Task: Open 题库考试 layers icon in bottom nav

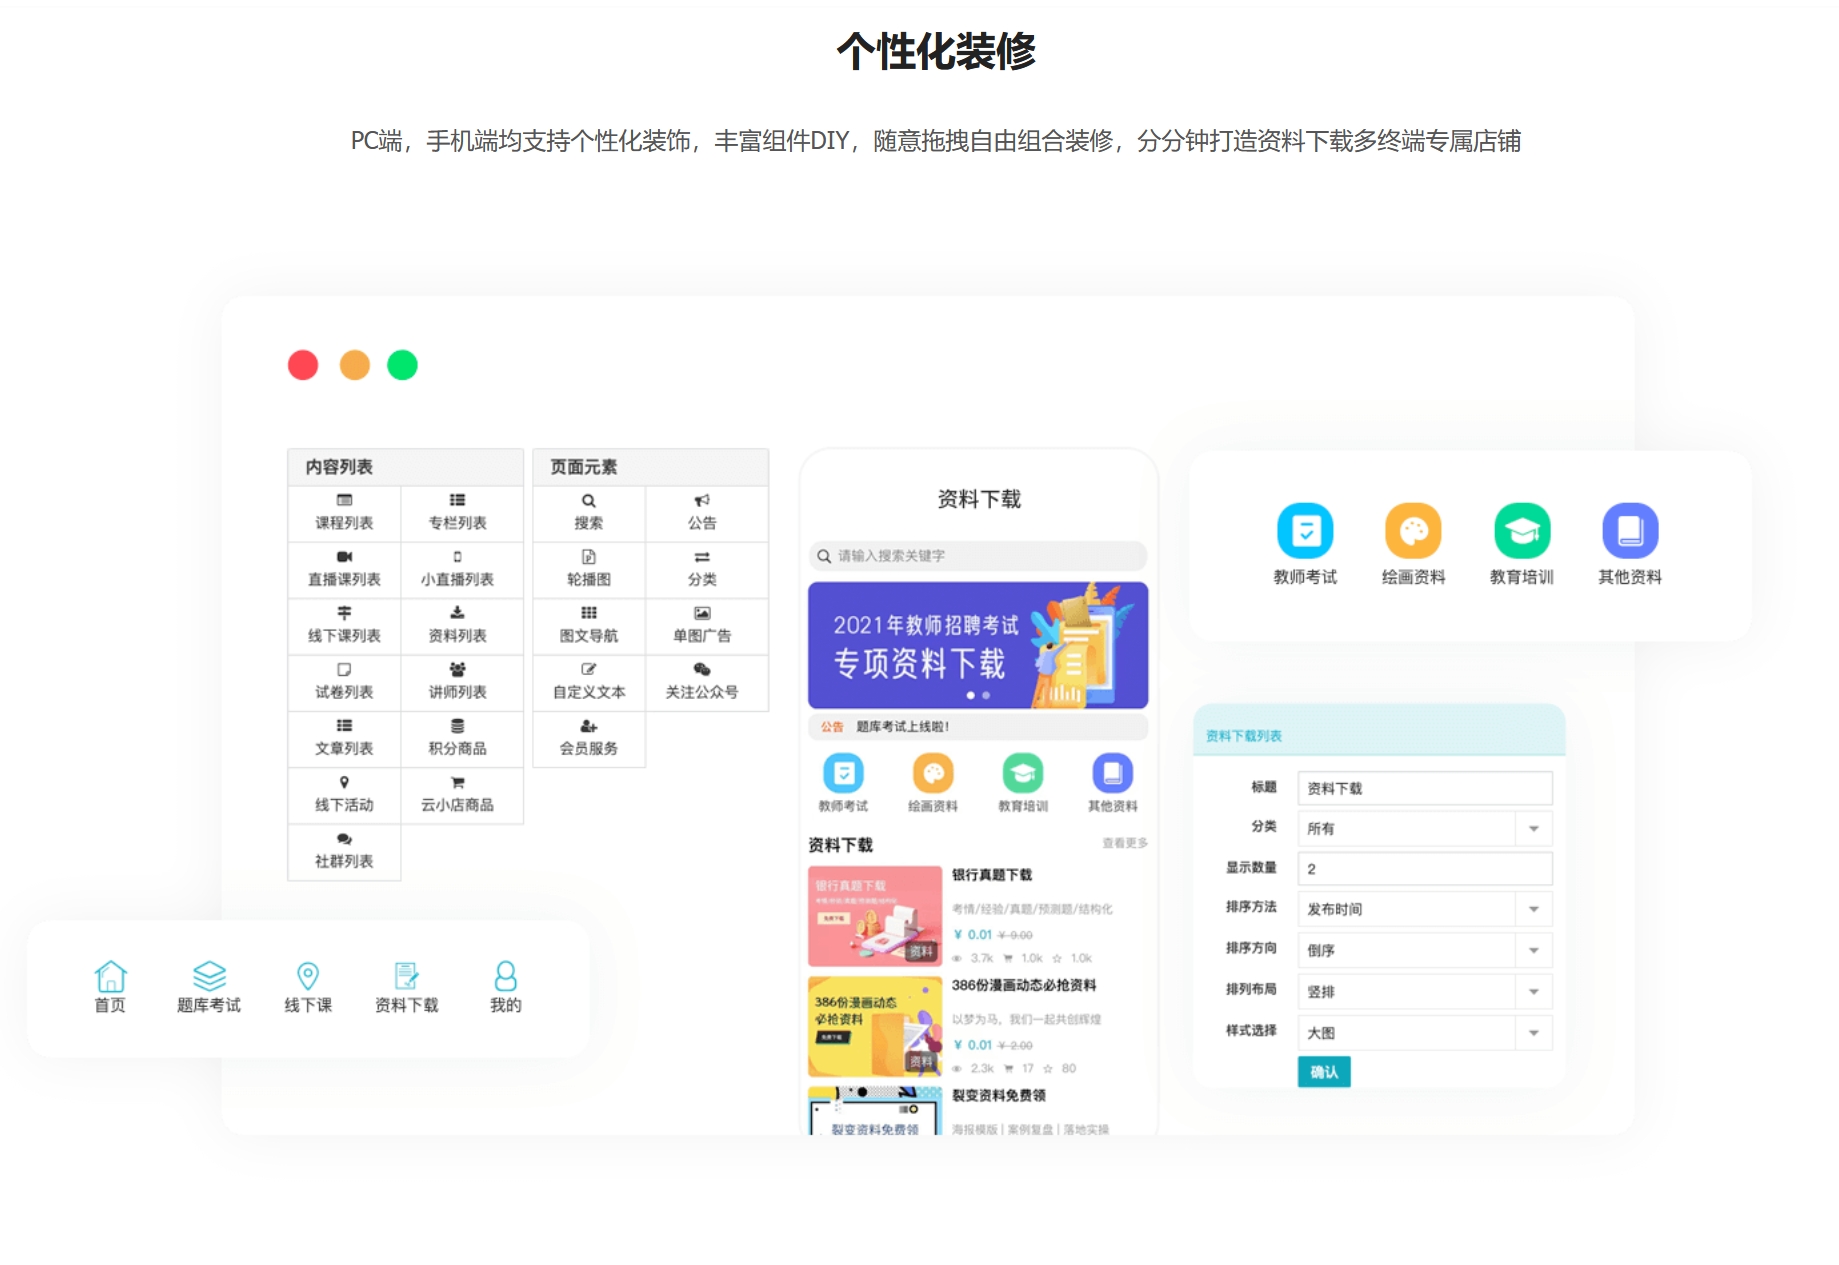Action: (209, 976)
